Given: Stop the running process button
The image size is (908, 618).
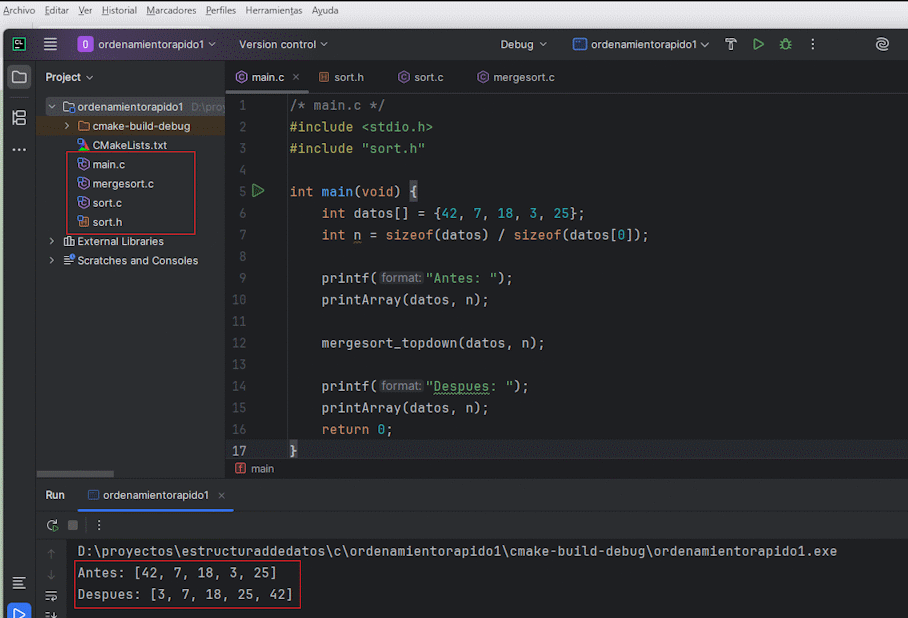Looking at the screenshot, I should click(71, 525).
